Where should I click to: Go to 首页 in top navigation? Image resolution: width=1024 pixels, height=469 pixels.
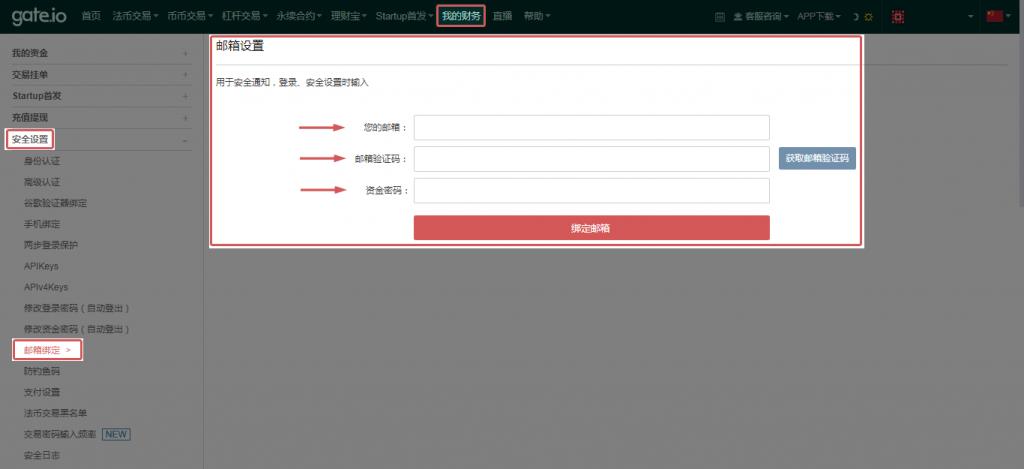tap(91, 16)
